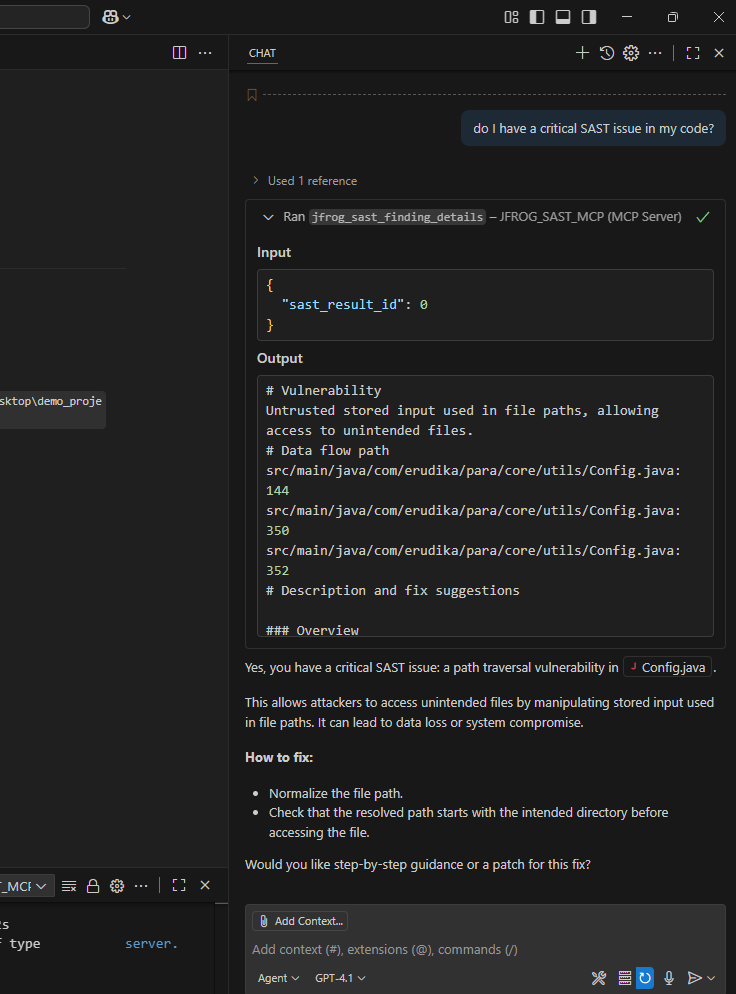This screenshot has height=994, width=736.
Task: Toggle primary side bar visibility
Action: pyautogui.click(x=537, y=17)
